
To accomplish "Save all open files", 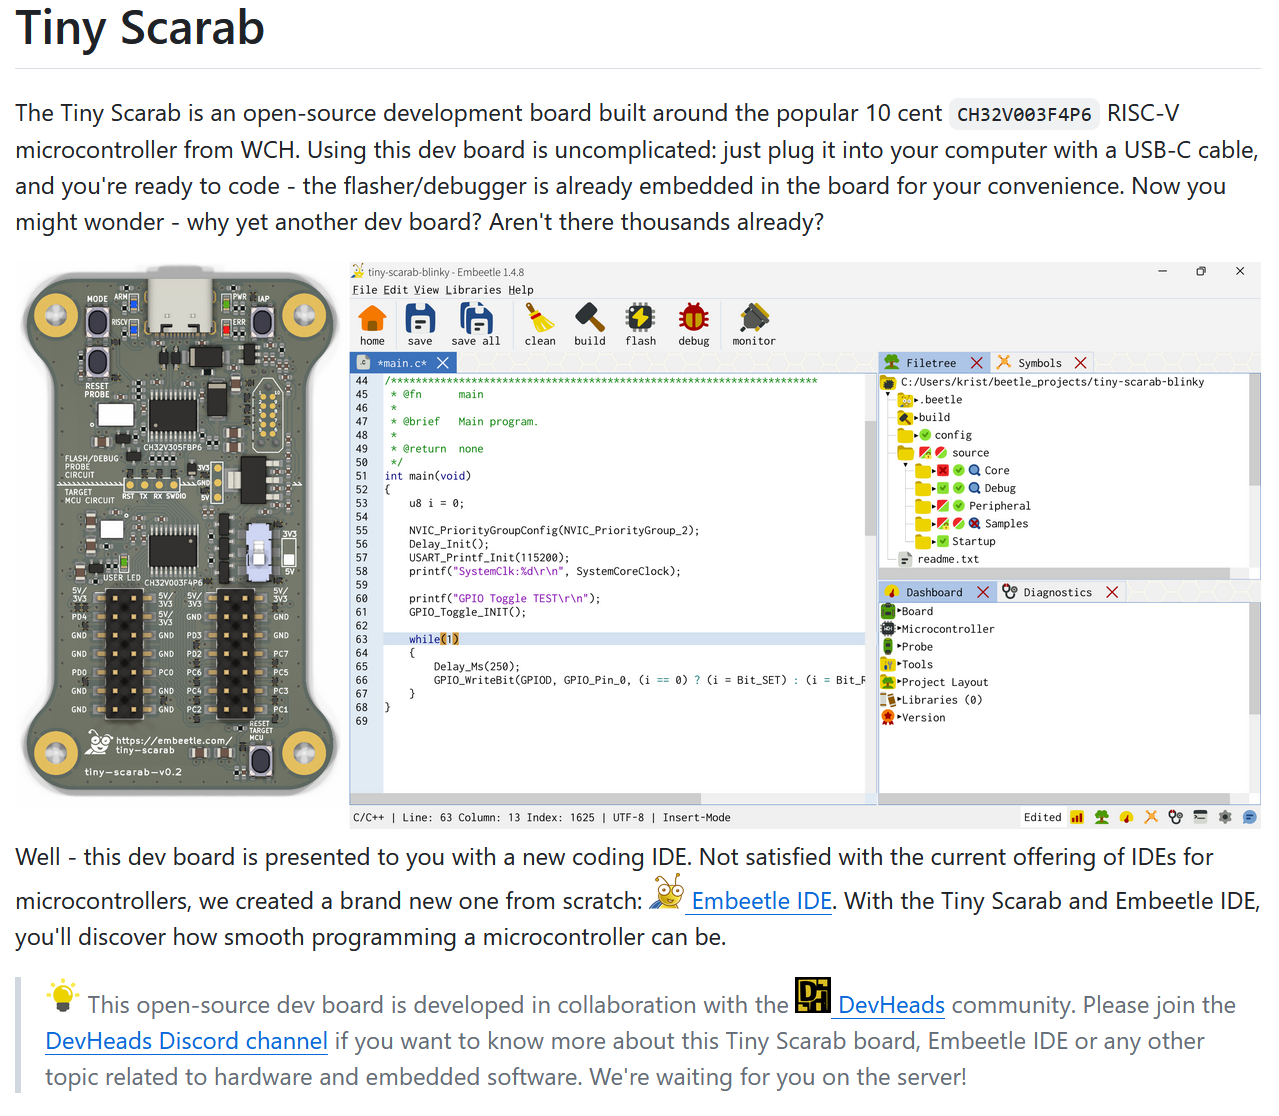I will point(476,320).
